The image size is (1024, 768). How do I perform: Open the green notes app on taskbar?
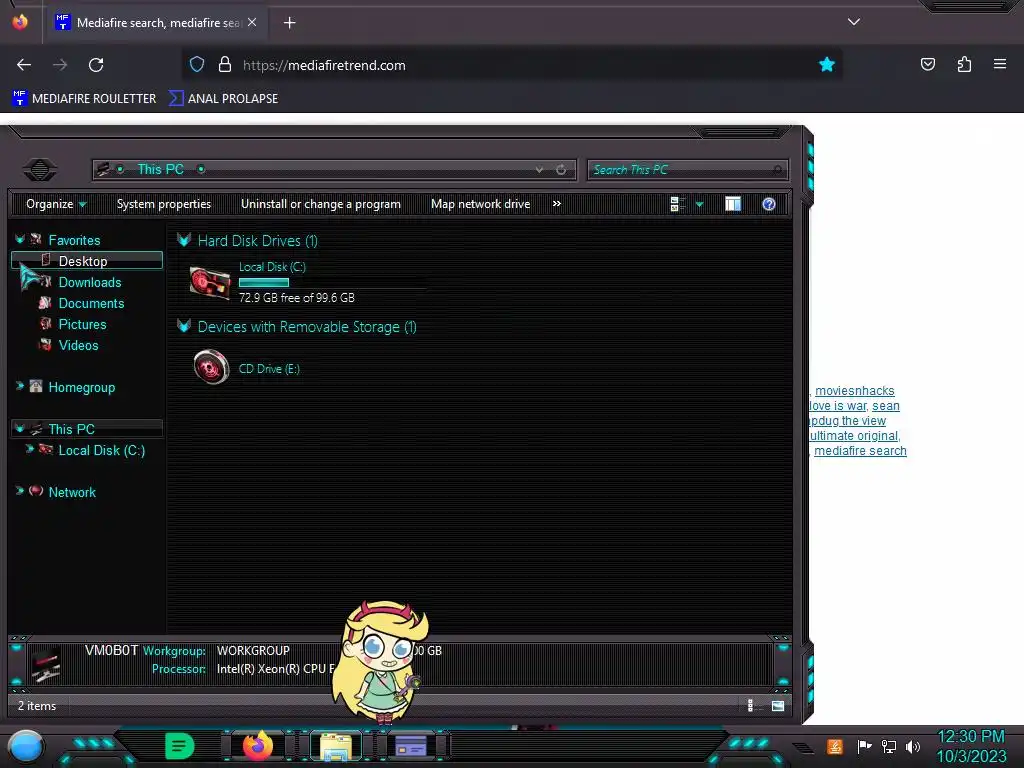[180, 746]
